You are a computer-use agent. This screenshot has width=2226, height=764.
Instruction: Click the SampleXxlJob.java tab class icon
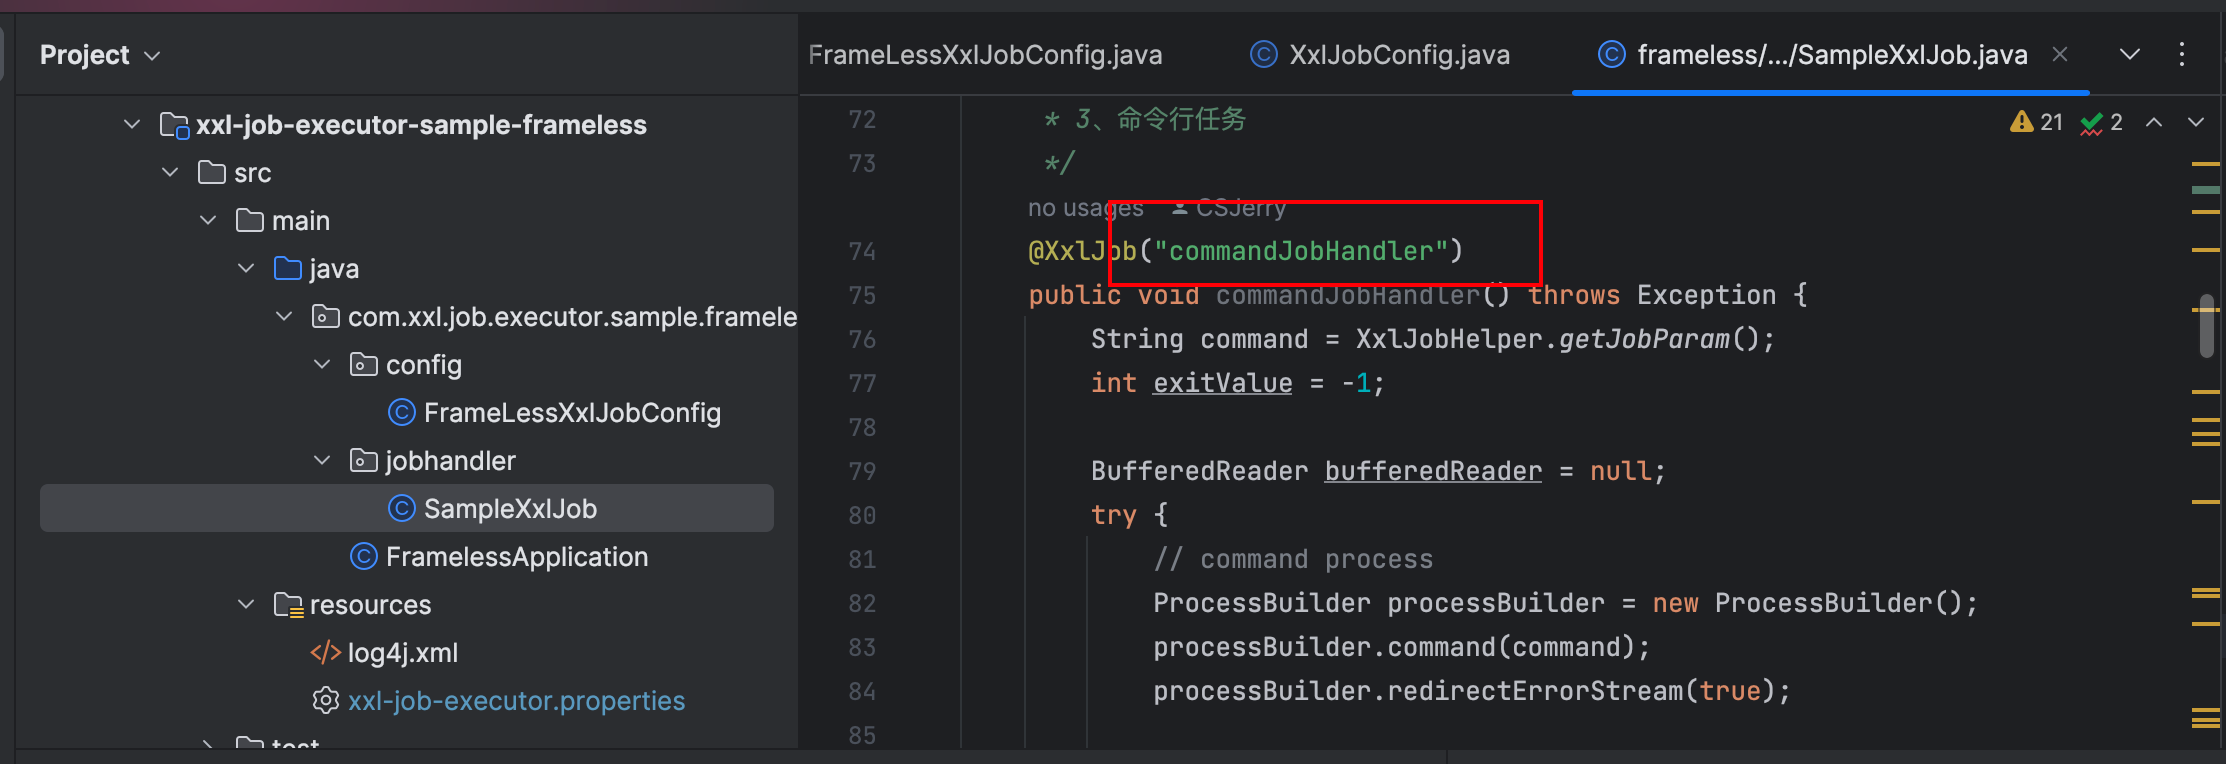tap(1612, 54)
